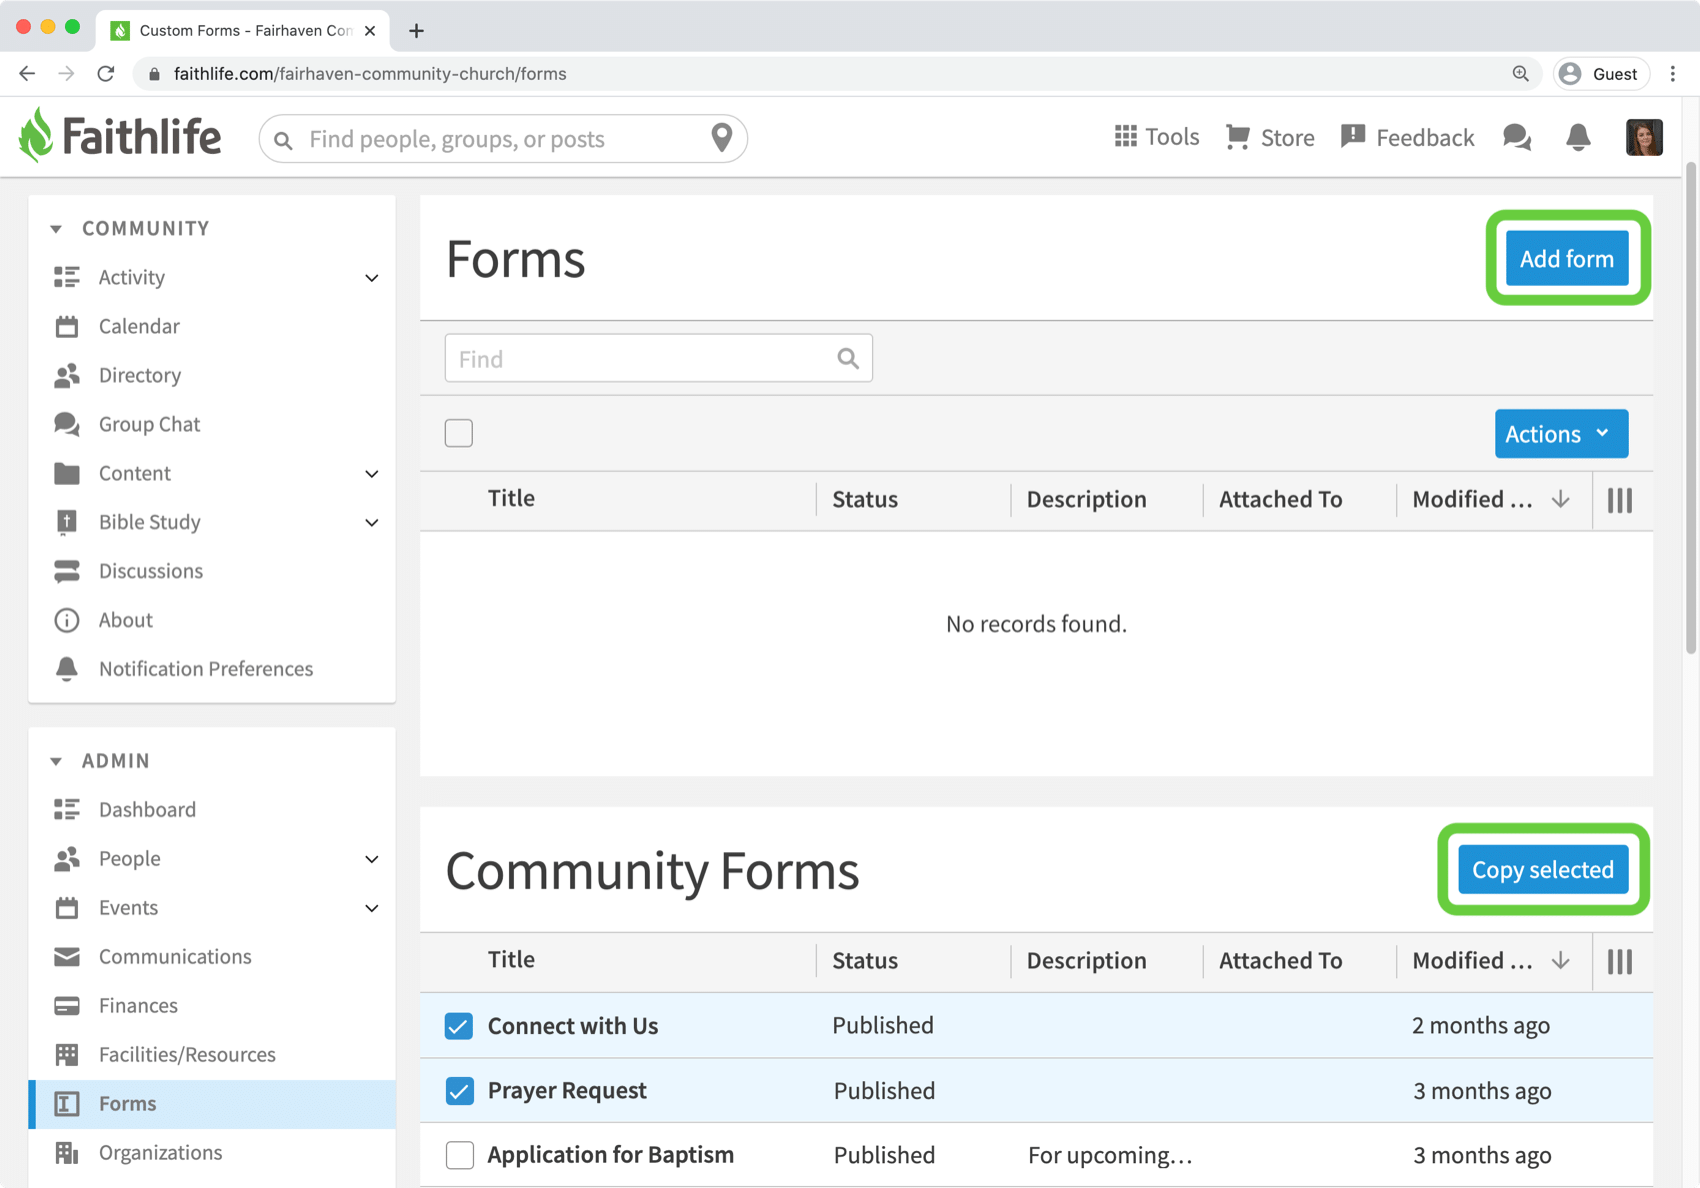Uncheck the Prayer Request checkbox
1700x1188 pixels.
tap(459, 1091)
